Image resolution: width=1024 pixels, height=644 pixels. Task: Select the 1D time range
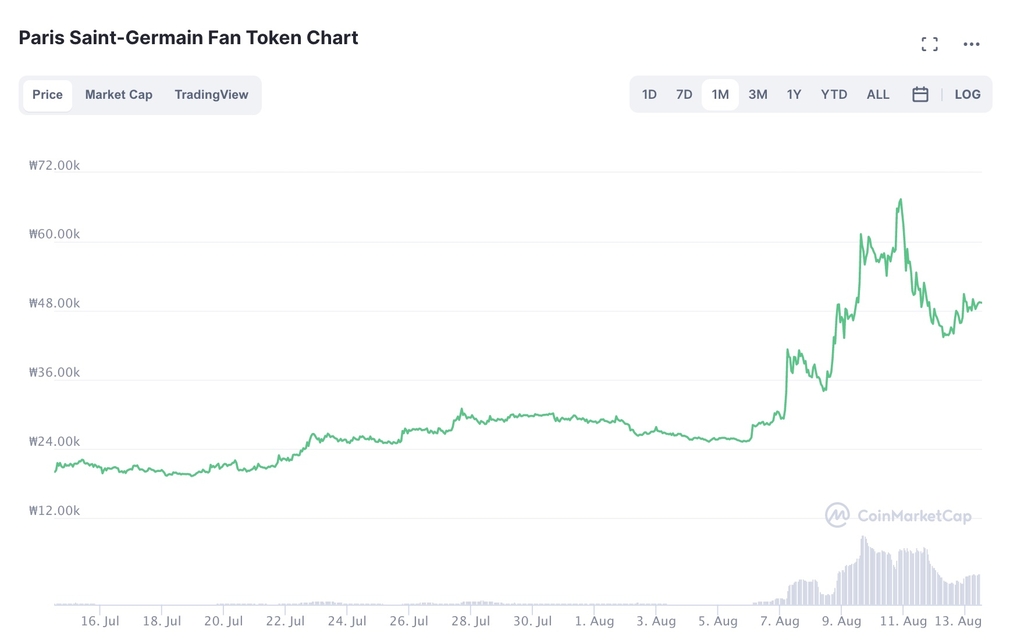tap(649, 95)
